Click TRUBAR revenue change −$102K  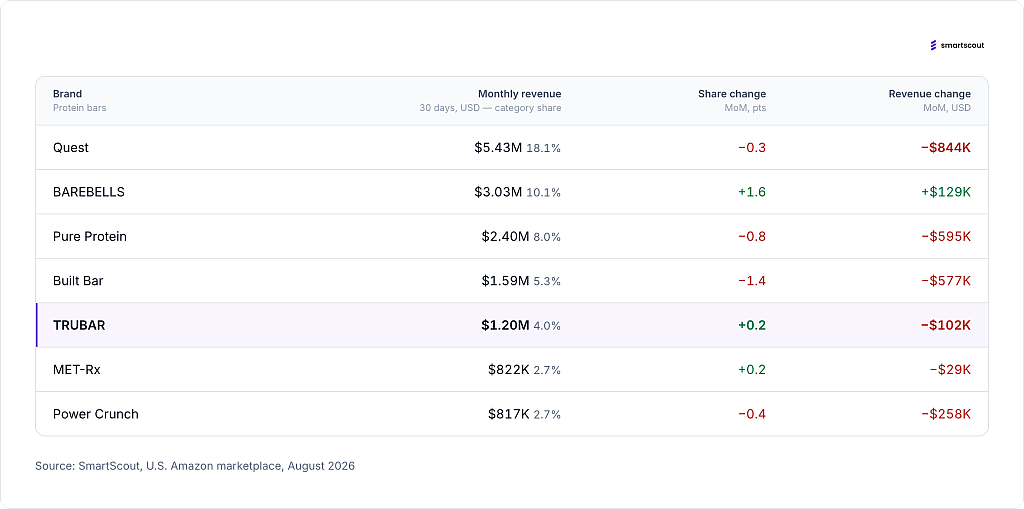coord(946,325)
